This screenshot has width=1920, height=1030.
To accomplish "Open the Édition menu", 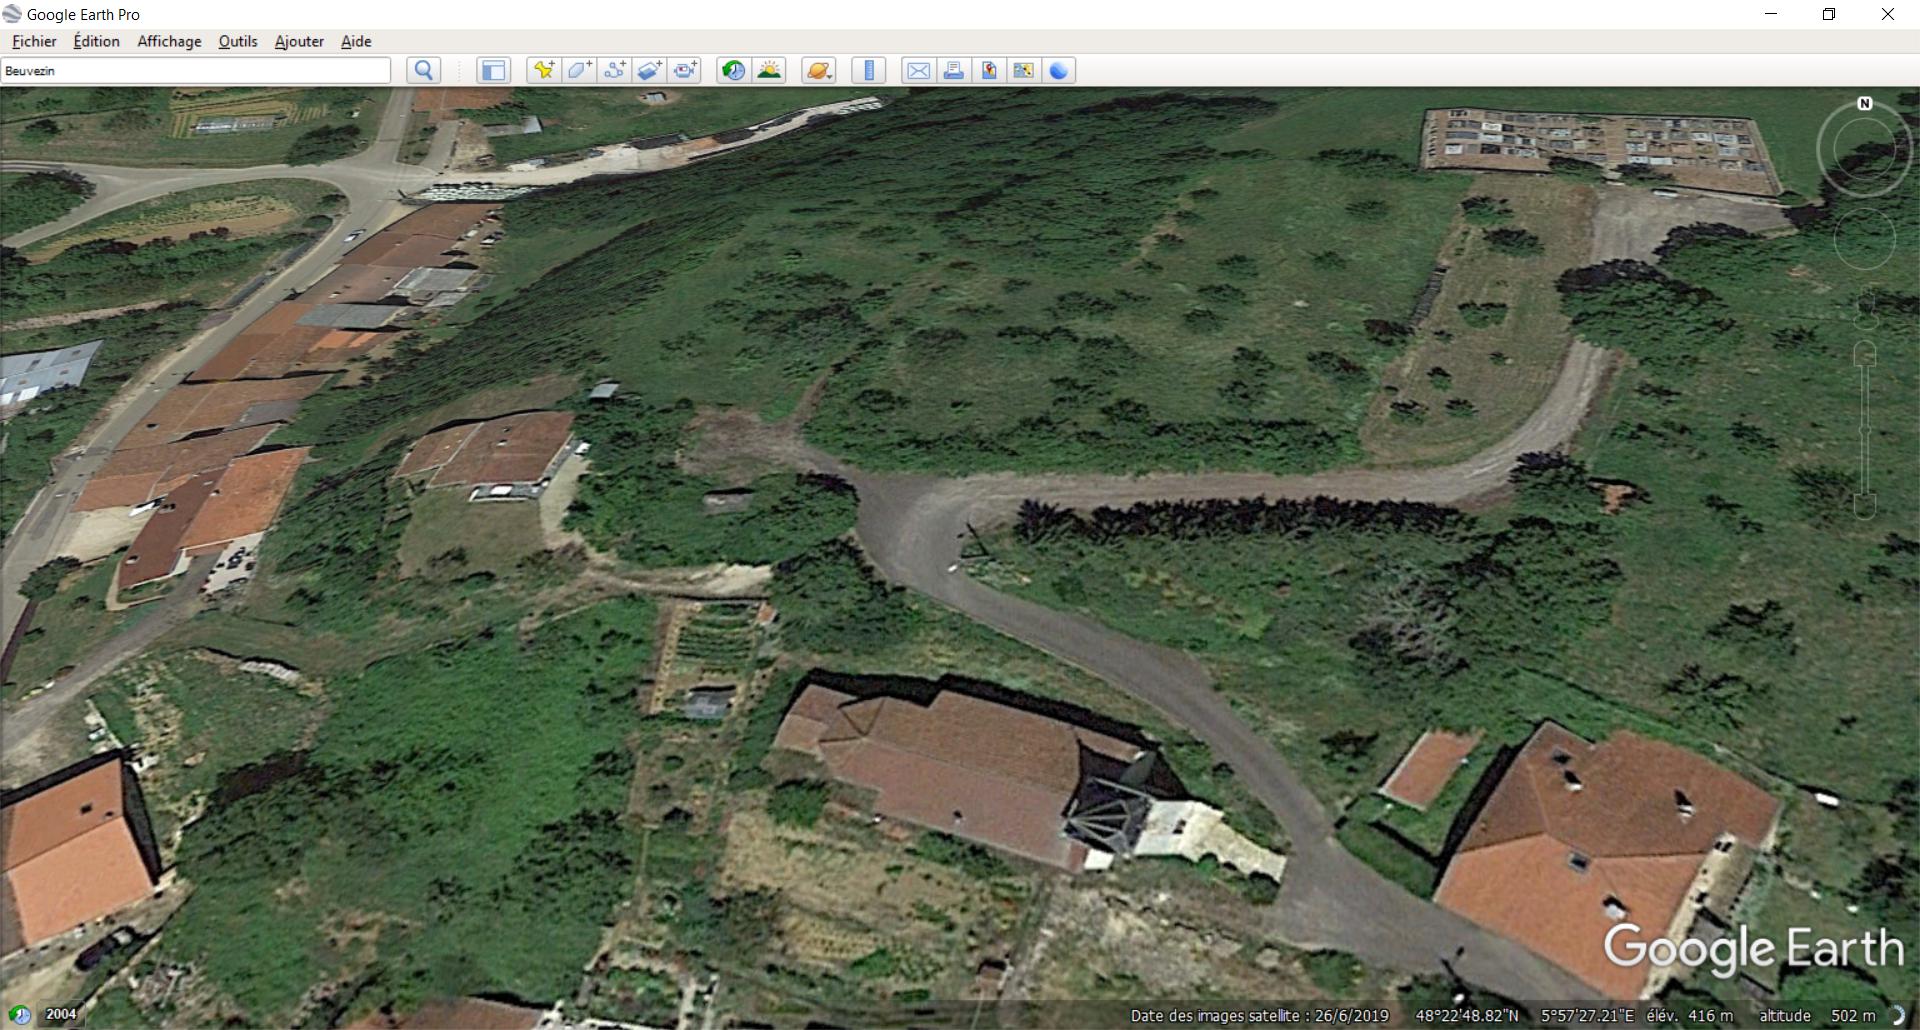I will 96,41.
